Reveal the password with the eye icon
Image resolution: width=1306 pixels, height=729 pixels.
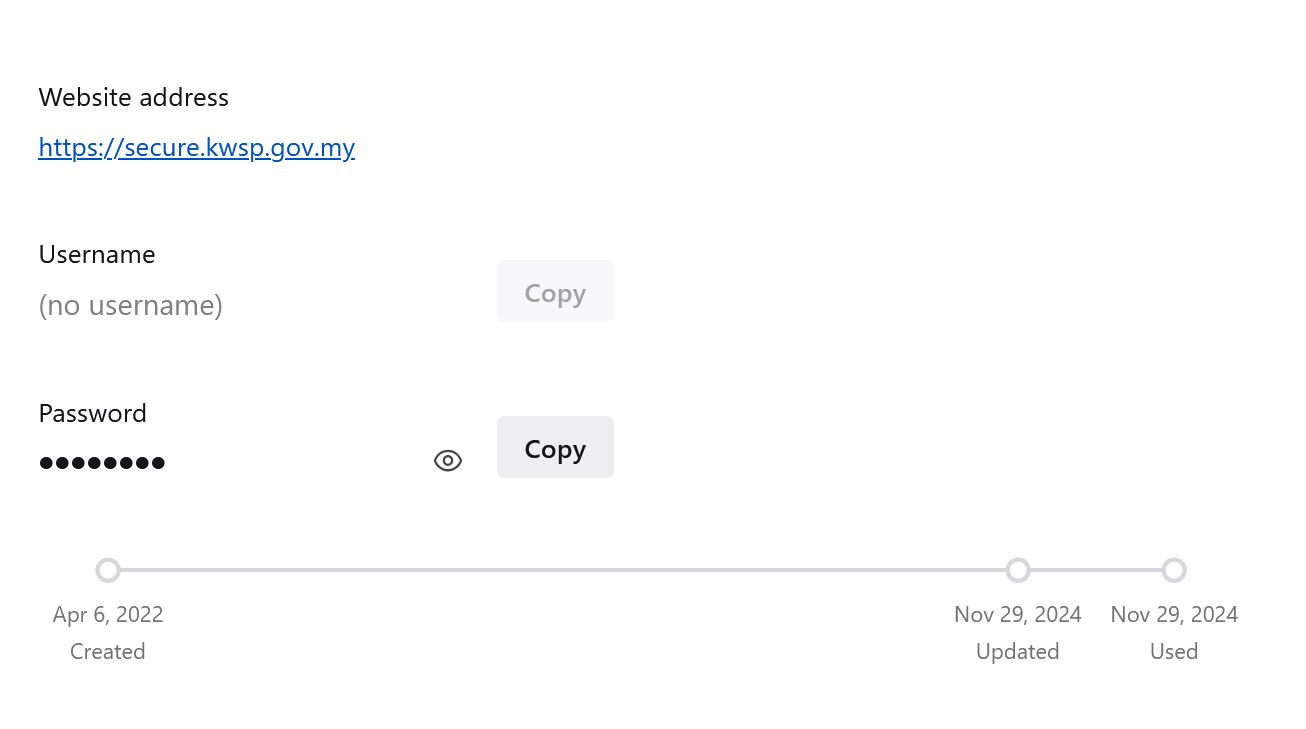coord(448,461)
